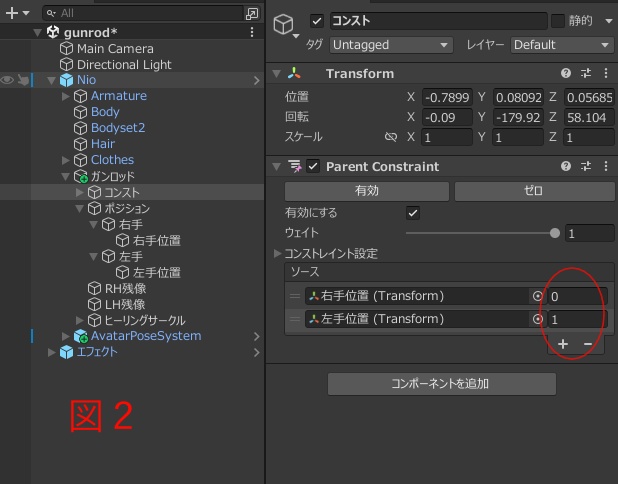Collapse the Transform component
This screenshot has height=484, width=618.
click(x=277, y=74)
